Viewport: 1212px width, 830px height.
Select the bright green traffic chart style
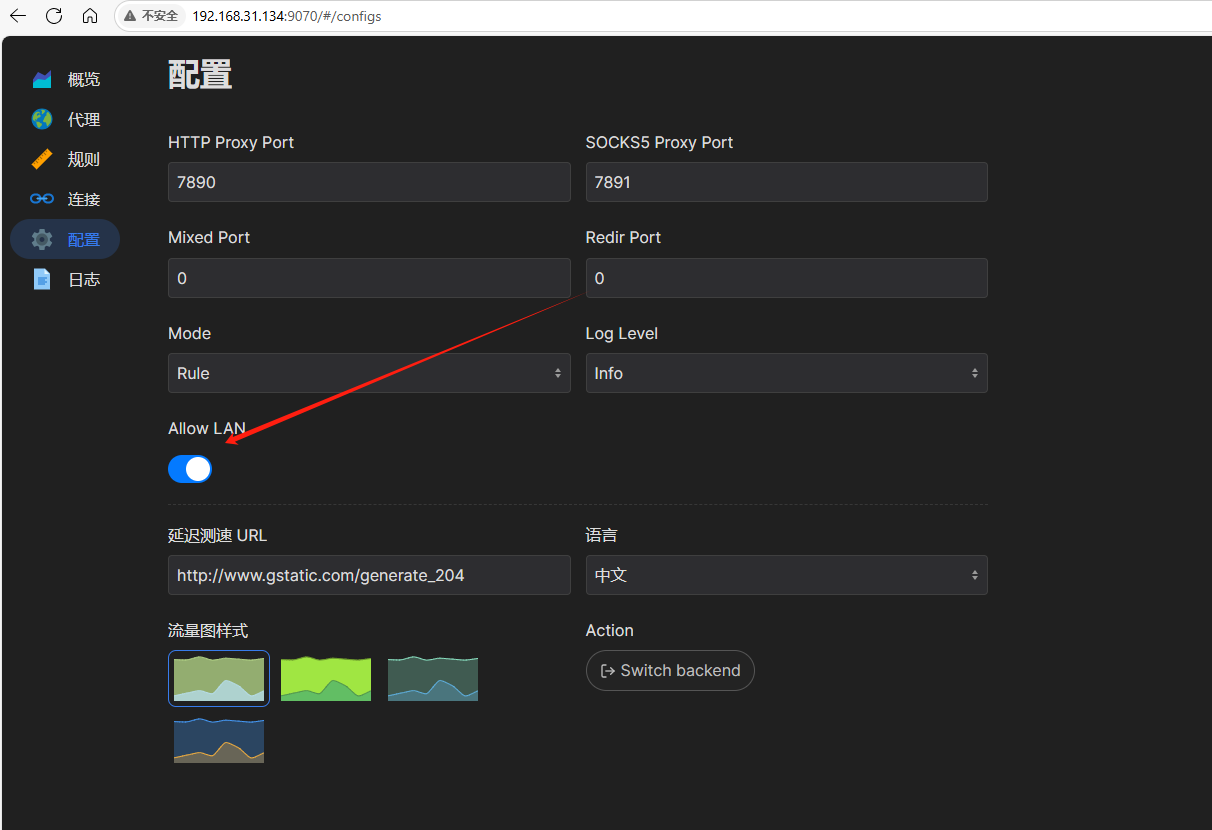(326, 678)
